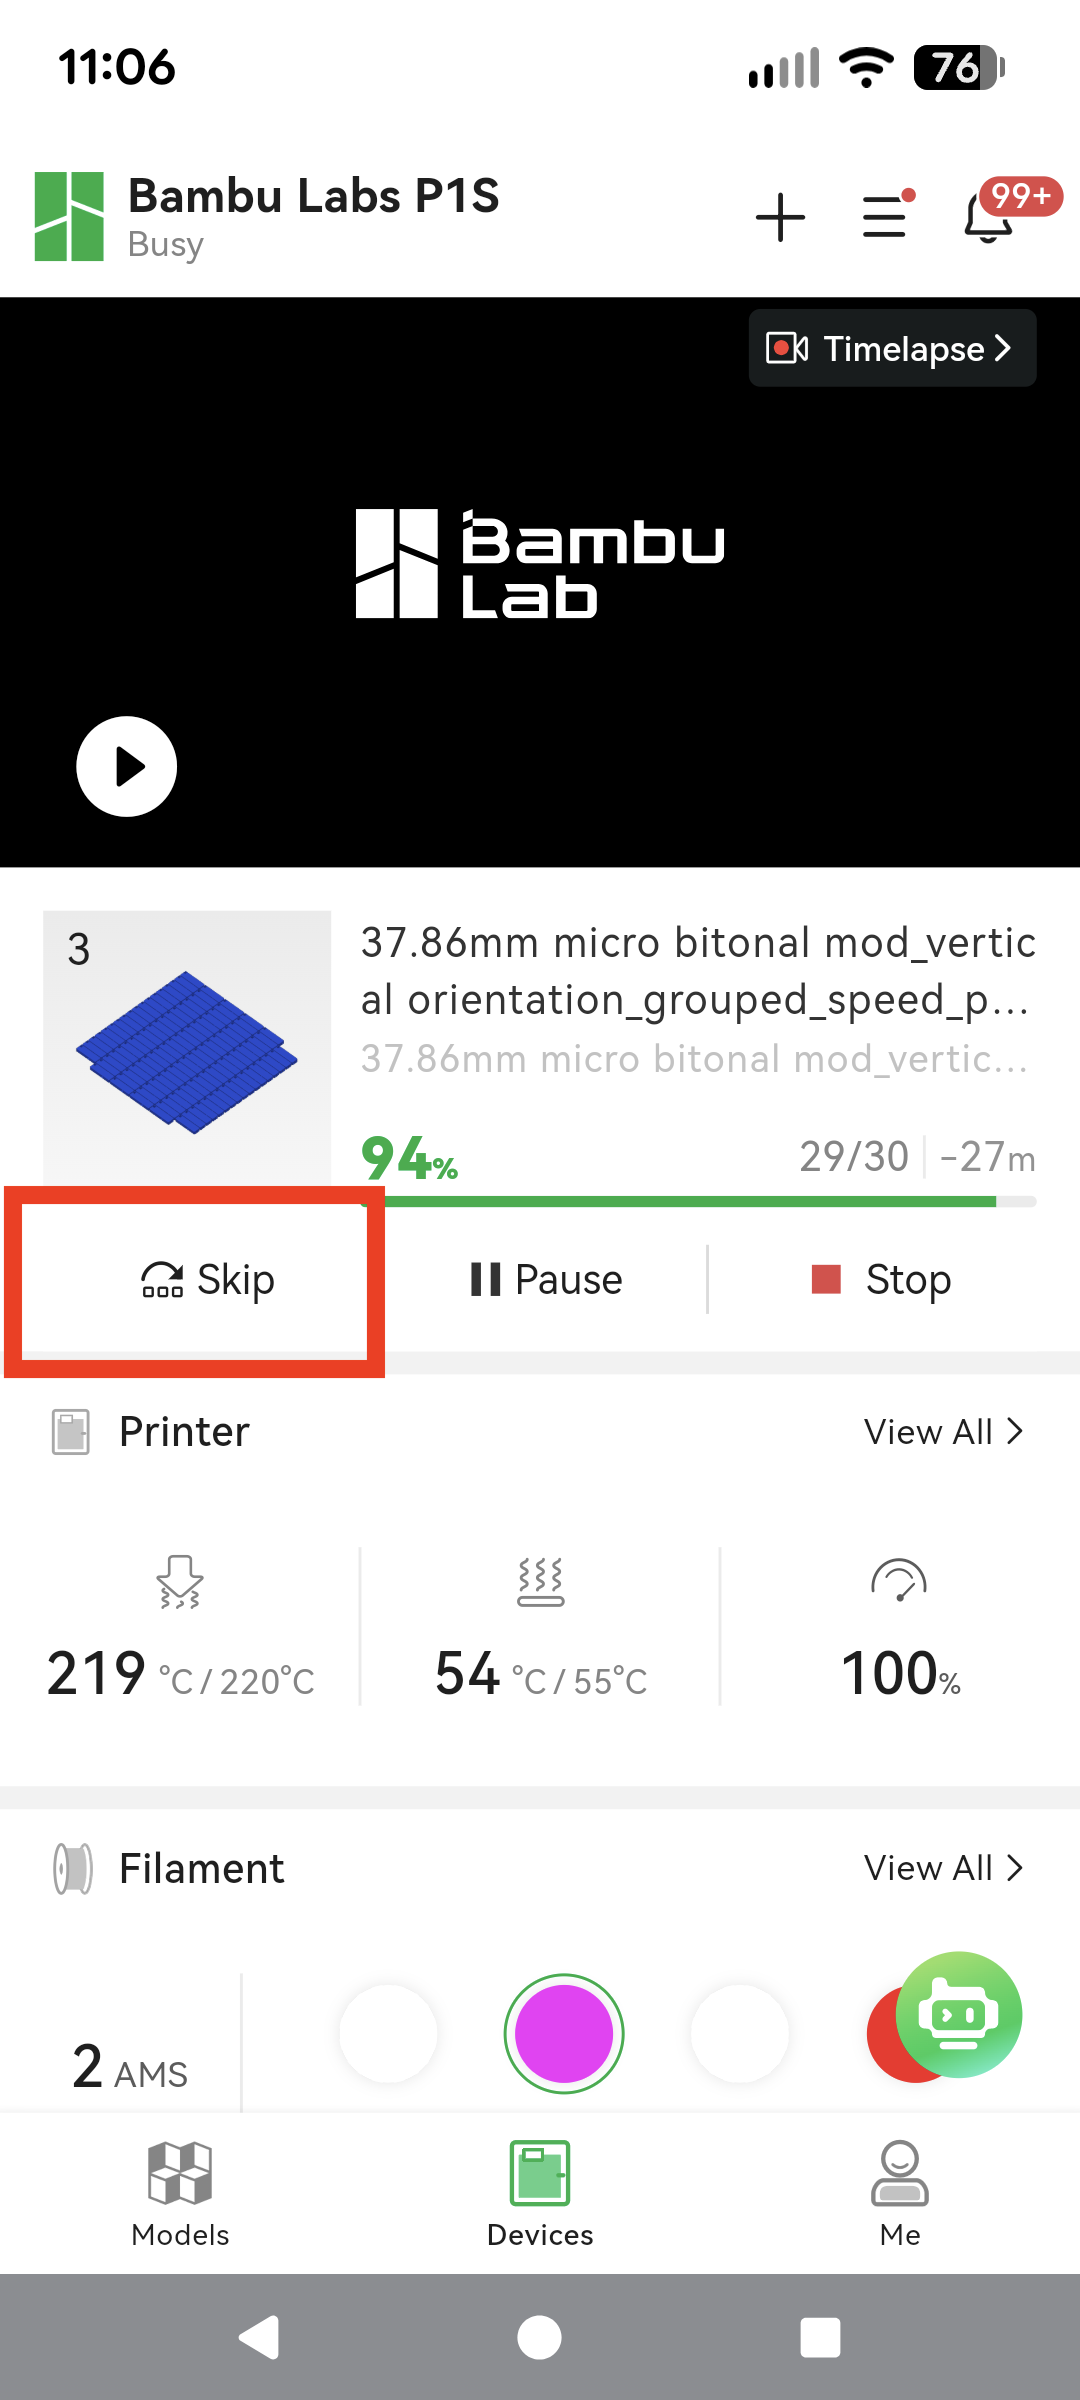Tap the Bambu Labs P1S device header
Image resolution: width=1080 pixels, height=2400 pixels.
tap(312, 216)
